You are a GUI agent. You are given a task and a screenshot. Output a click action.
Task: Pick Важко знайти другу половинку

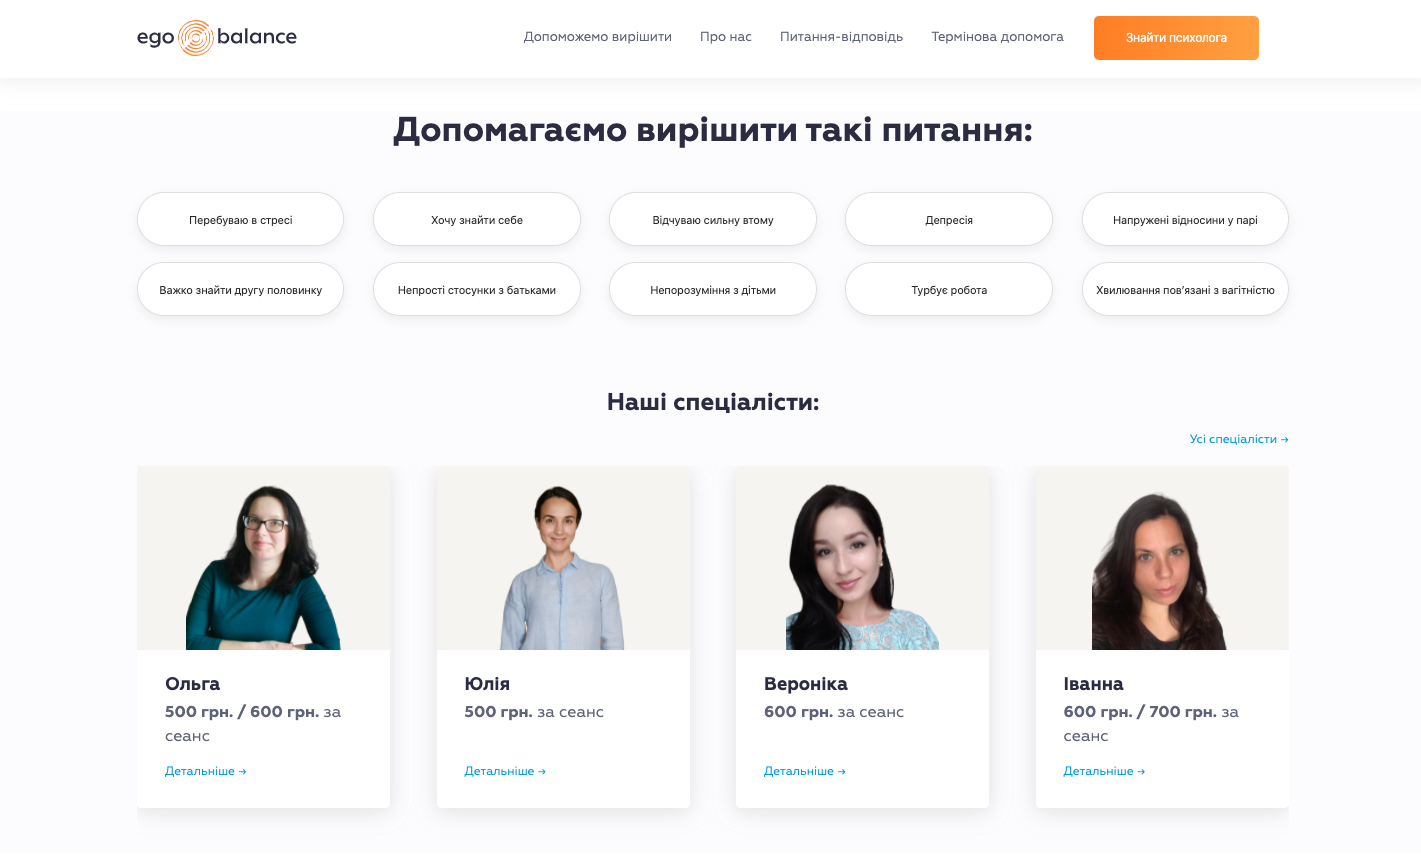240,289
